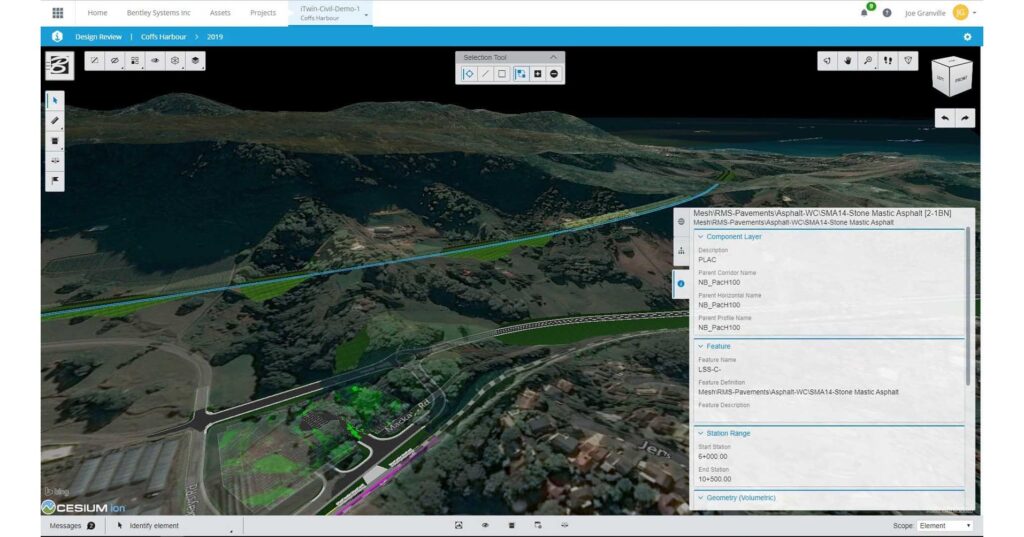Click the fit view status bar icon

(458, 525)
